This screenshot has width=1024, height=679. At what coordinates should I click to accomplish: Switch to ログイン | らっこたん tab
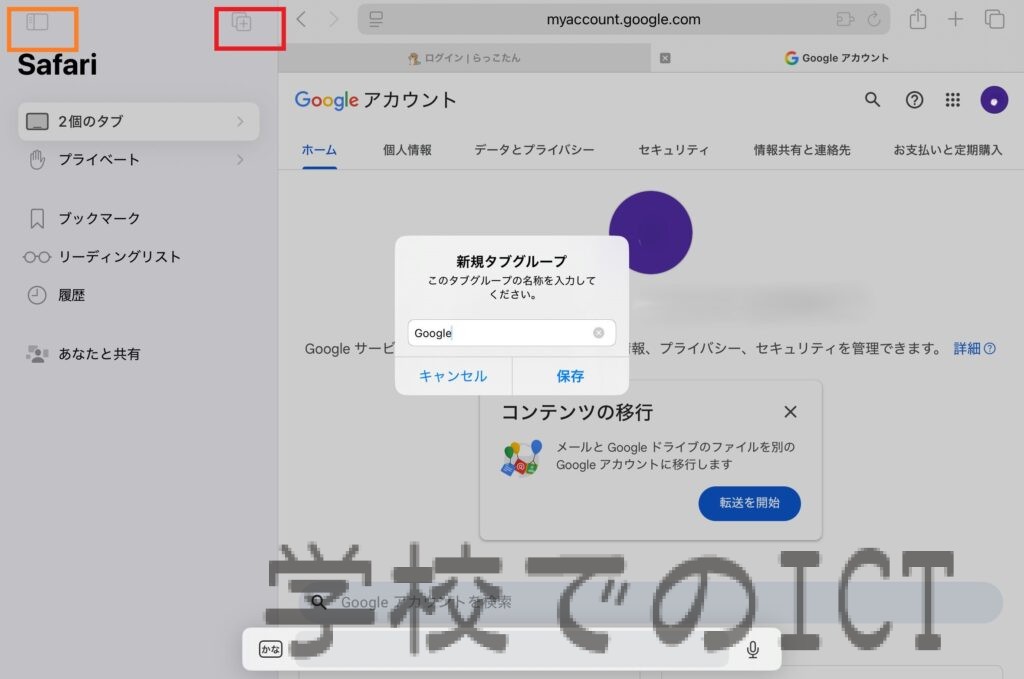click(464, 58)
